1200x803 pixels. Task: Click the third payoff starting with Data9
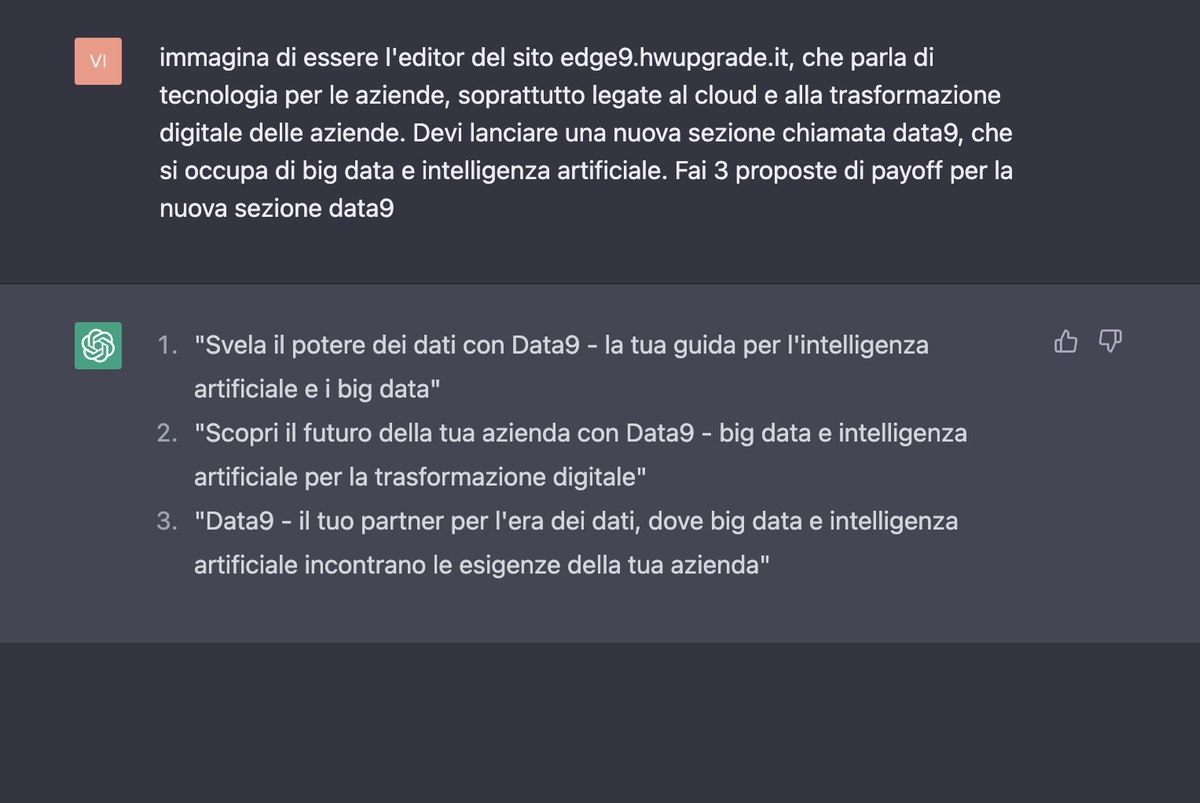click(576, 543)
